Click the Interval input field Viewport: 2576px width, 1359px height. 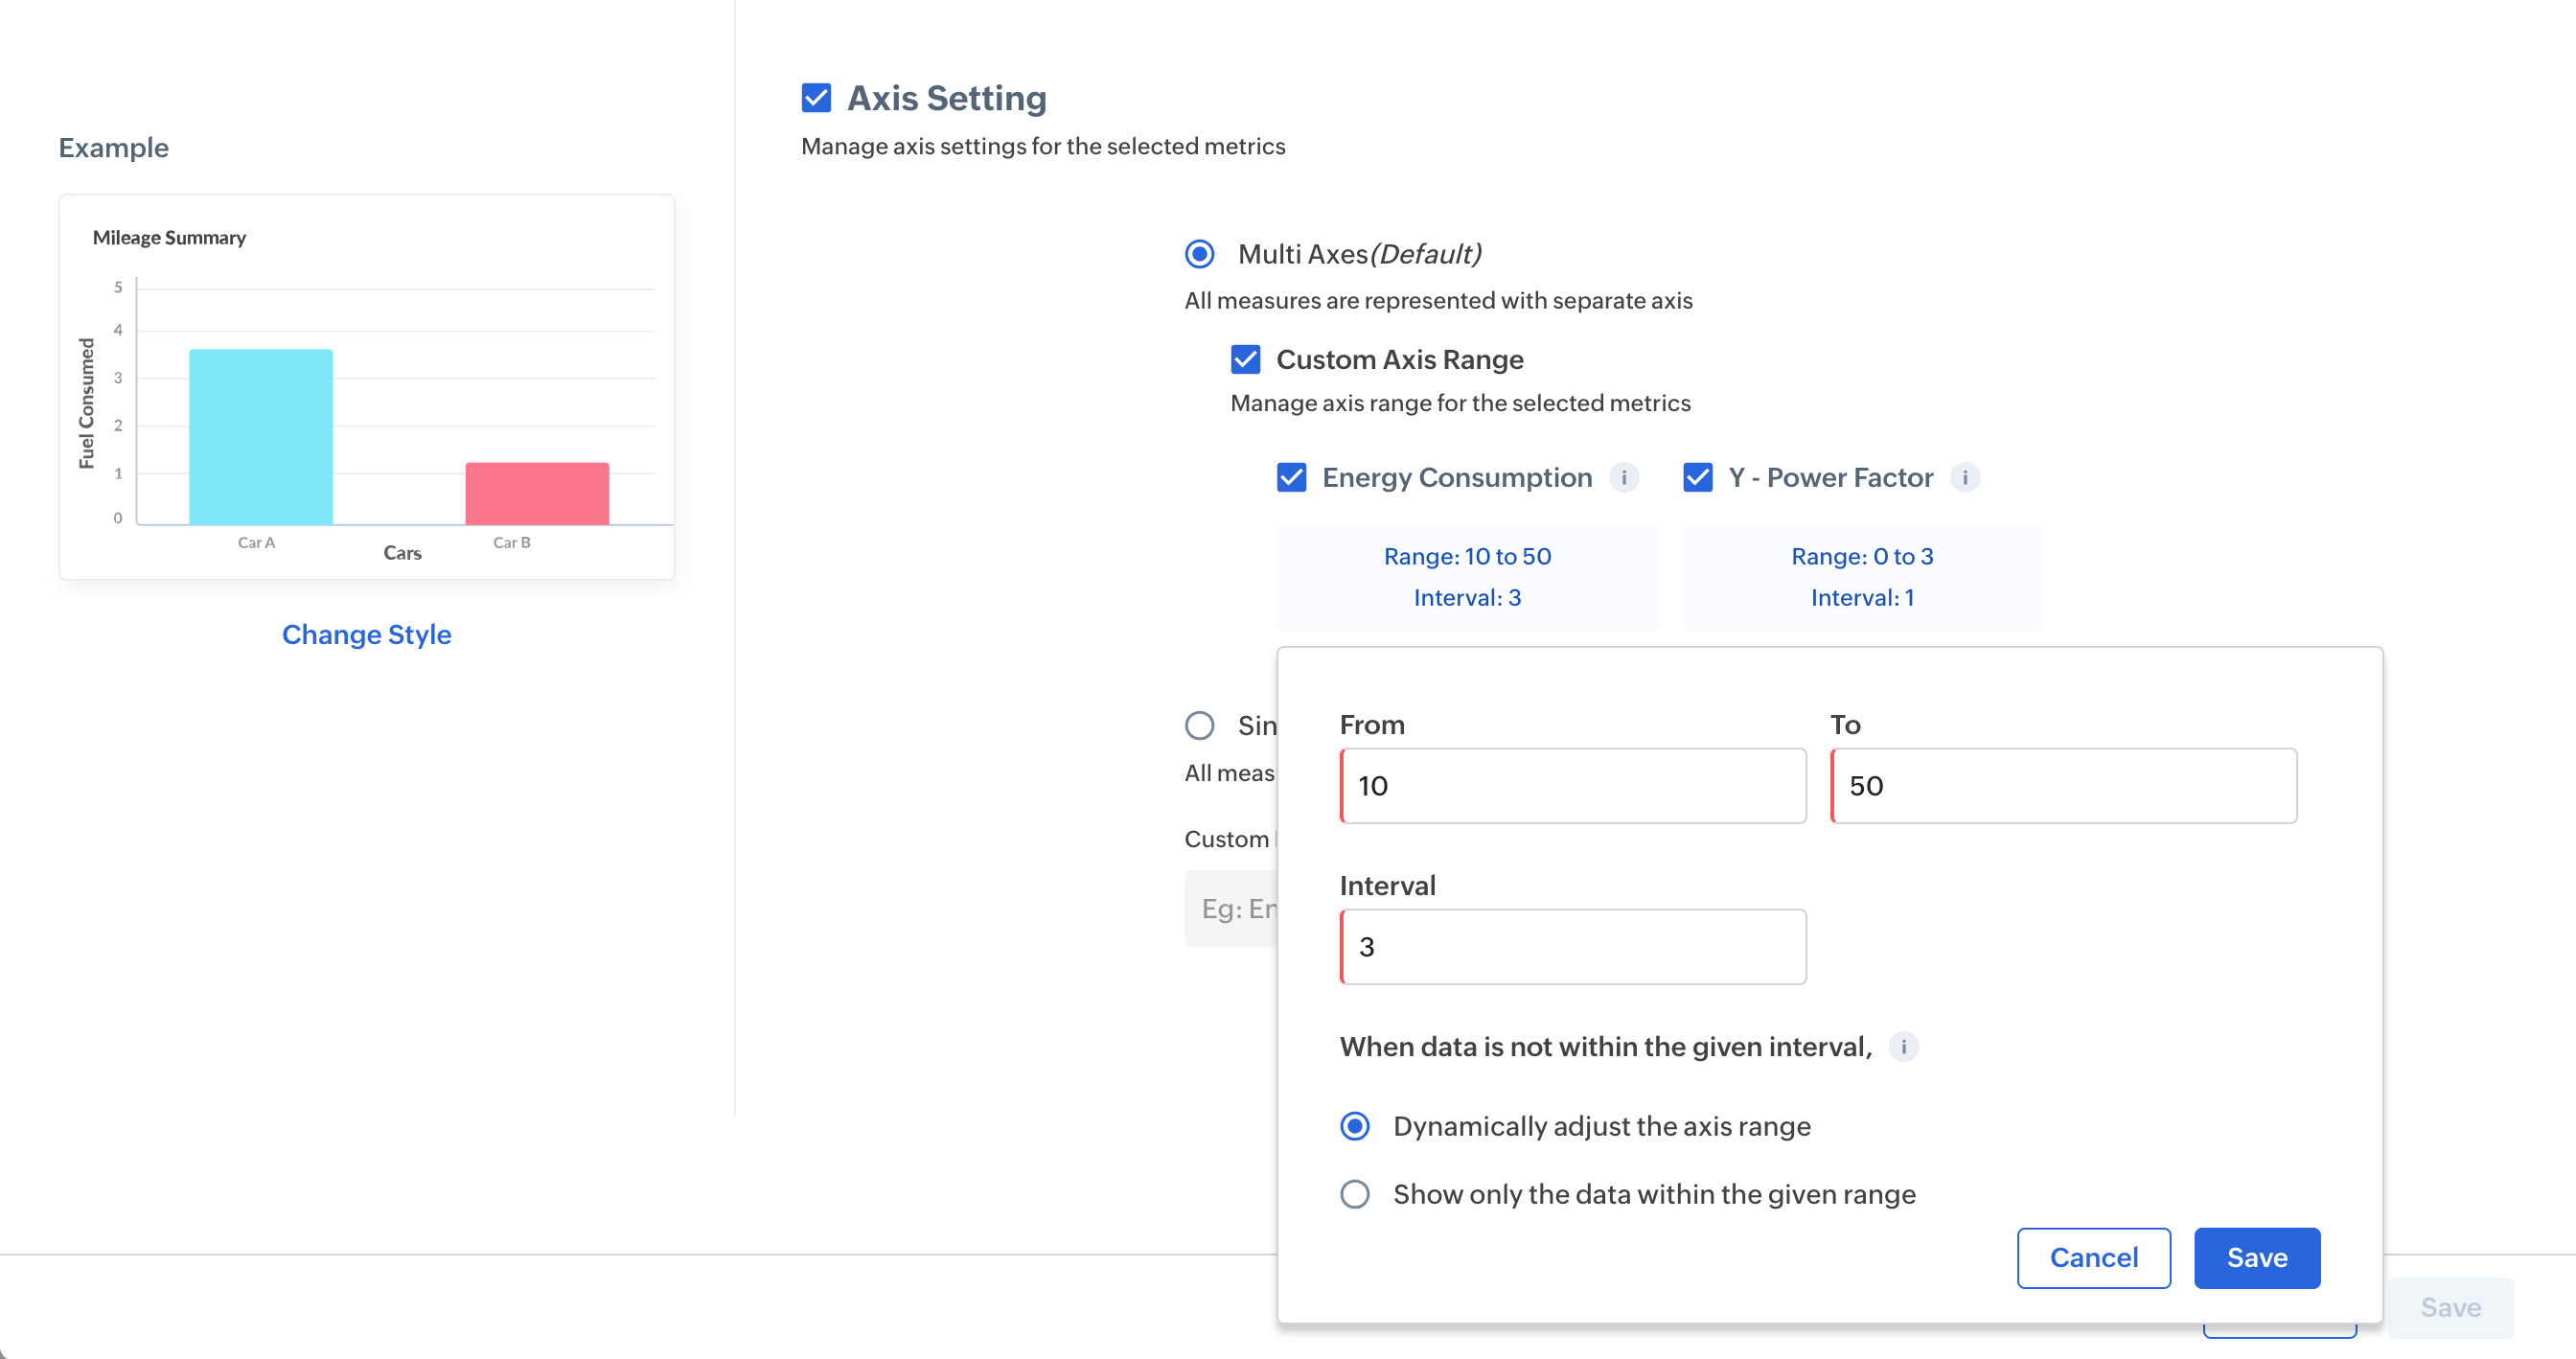point(1572,947)
